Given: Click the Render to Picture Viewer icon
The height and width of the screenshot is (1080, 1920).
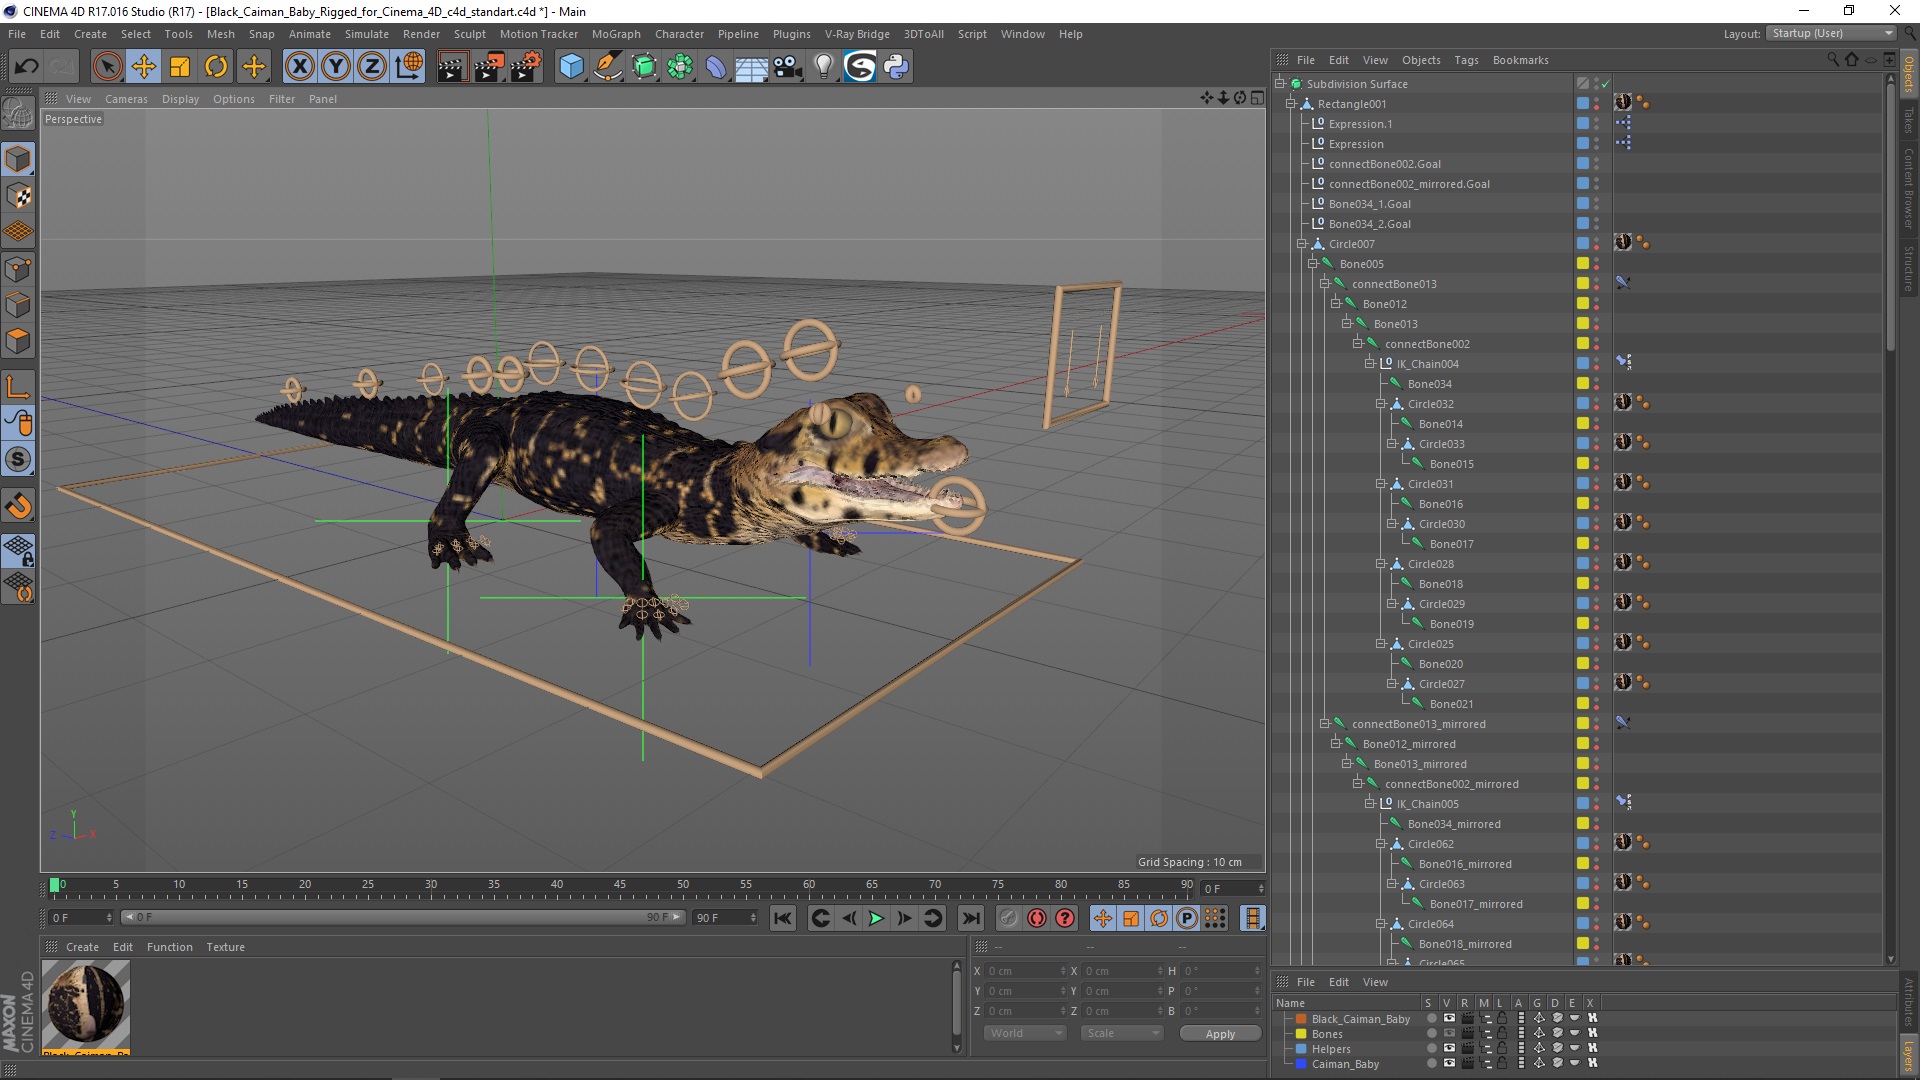Looking at the screenshot, I should coord(489,65).
